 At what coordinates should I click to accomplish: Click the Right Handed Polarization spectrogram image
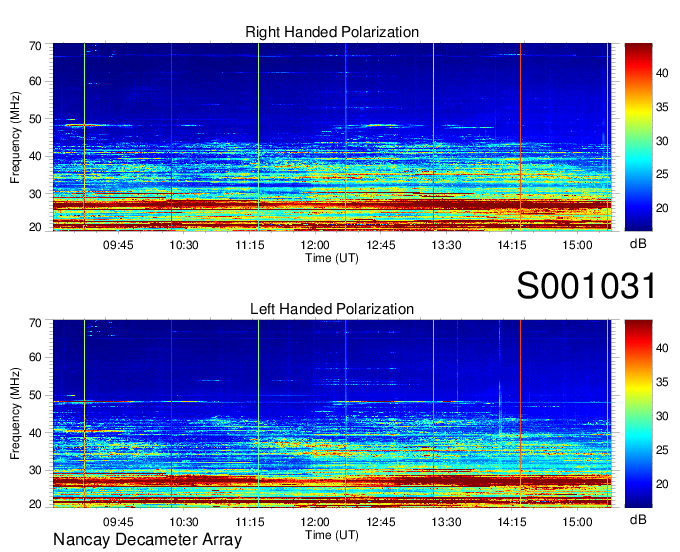pos(332,137)
